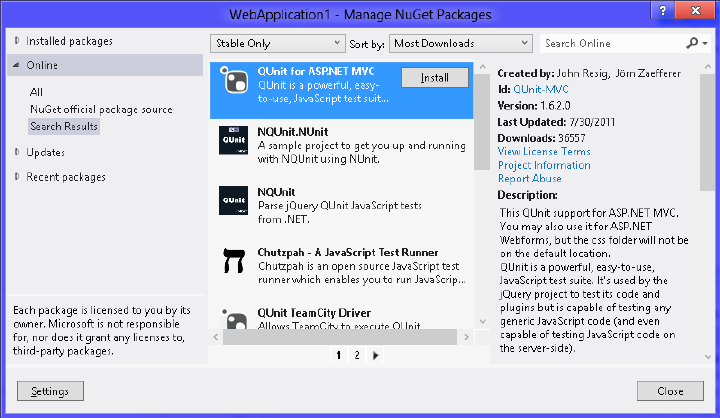Click details pane scroll down arrow
Viewport: 720px width, 418px height.
(x=708, y=356)
